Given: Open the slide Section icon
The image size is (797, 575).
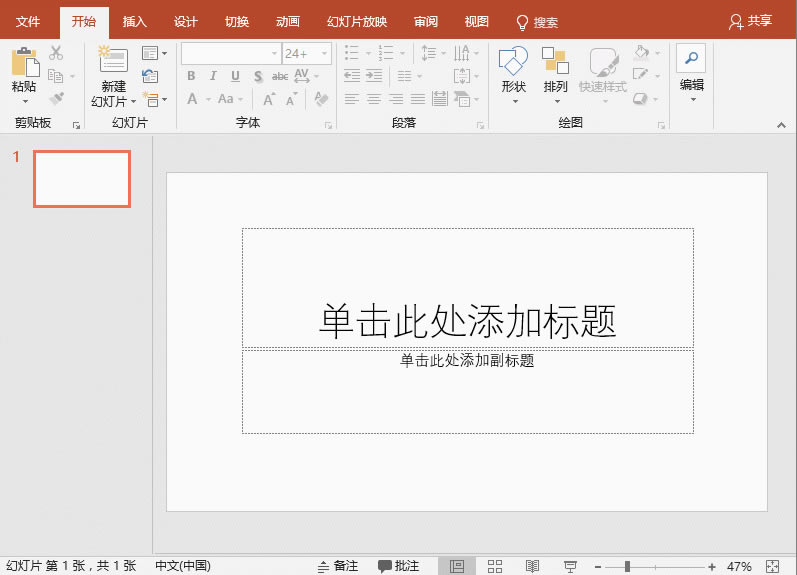Looking at the screenshot, I should point(151,99).
